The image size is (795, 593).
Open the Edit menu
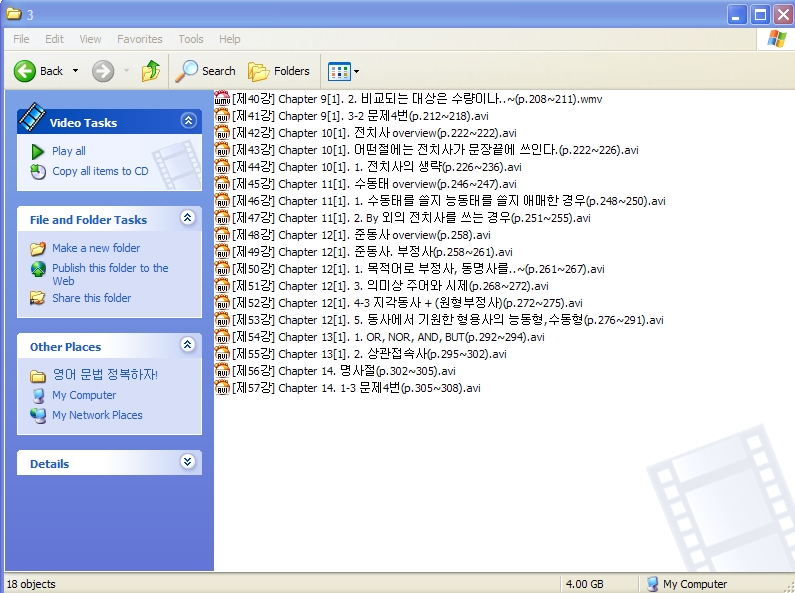(54, 39)
